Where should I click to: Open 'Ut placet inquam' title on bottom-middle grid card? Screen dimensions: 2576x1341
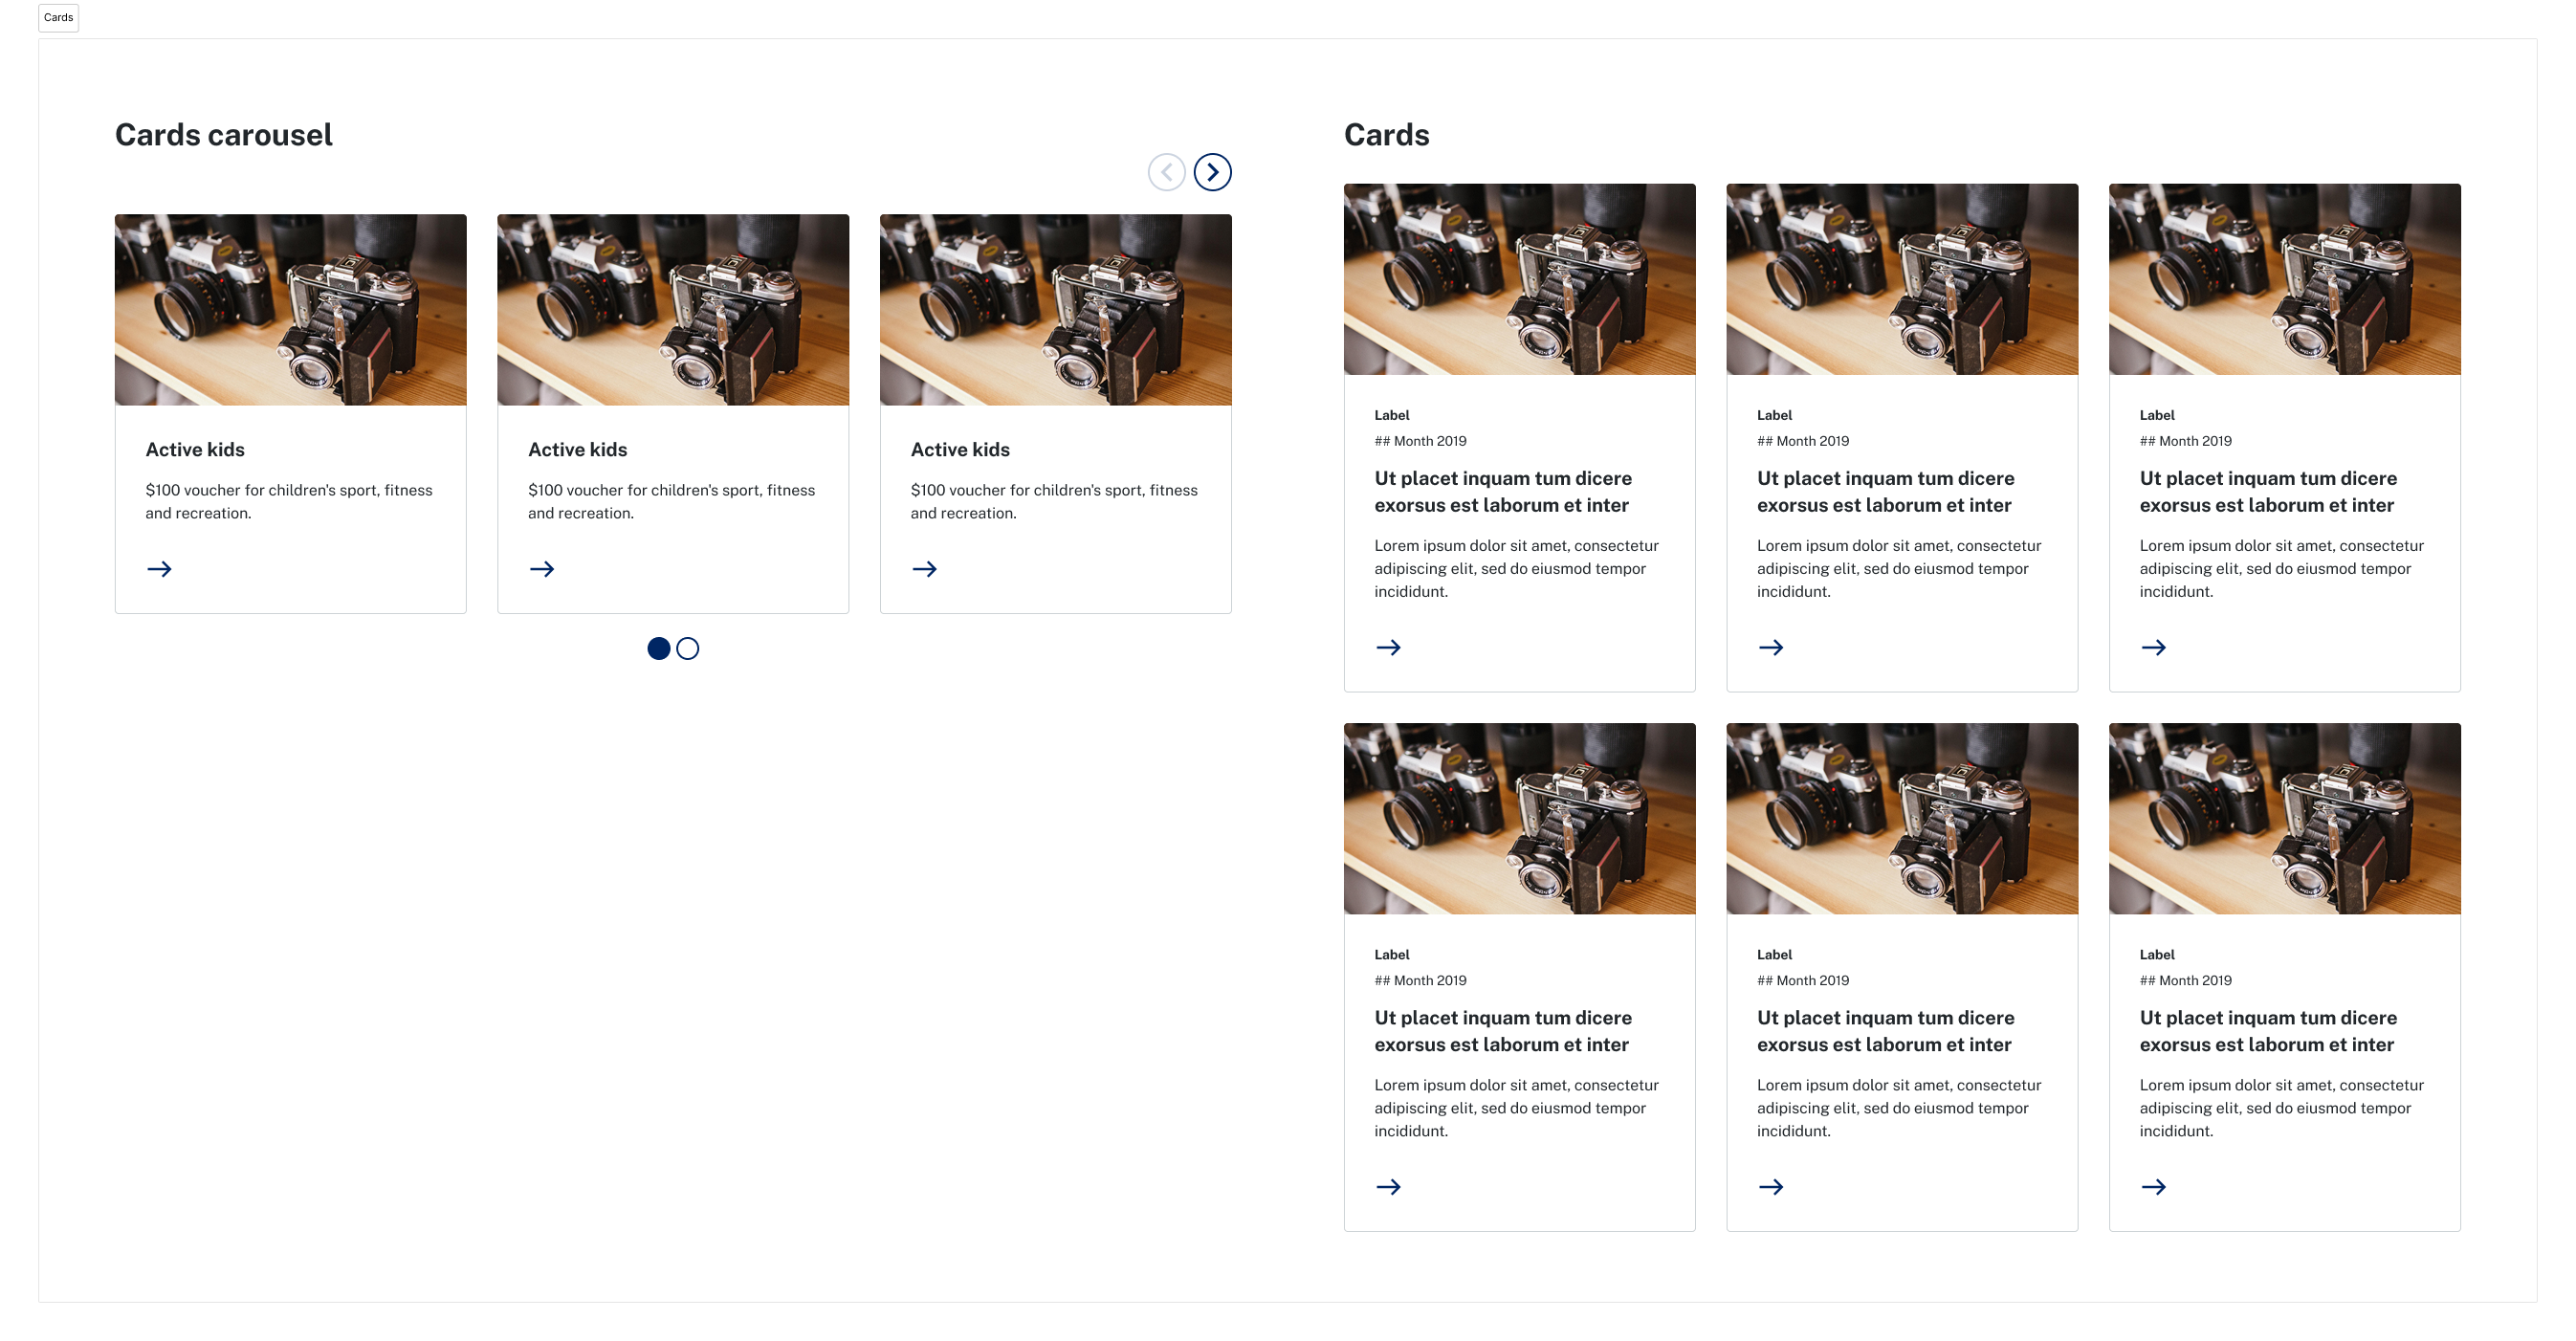pyautogui.click(x=1886, y=1031)
